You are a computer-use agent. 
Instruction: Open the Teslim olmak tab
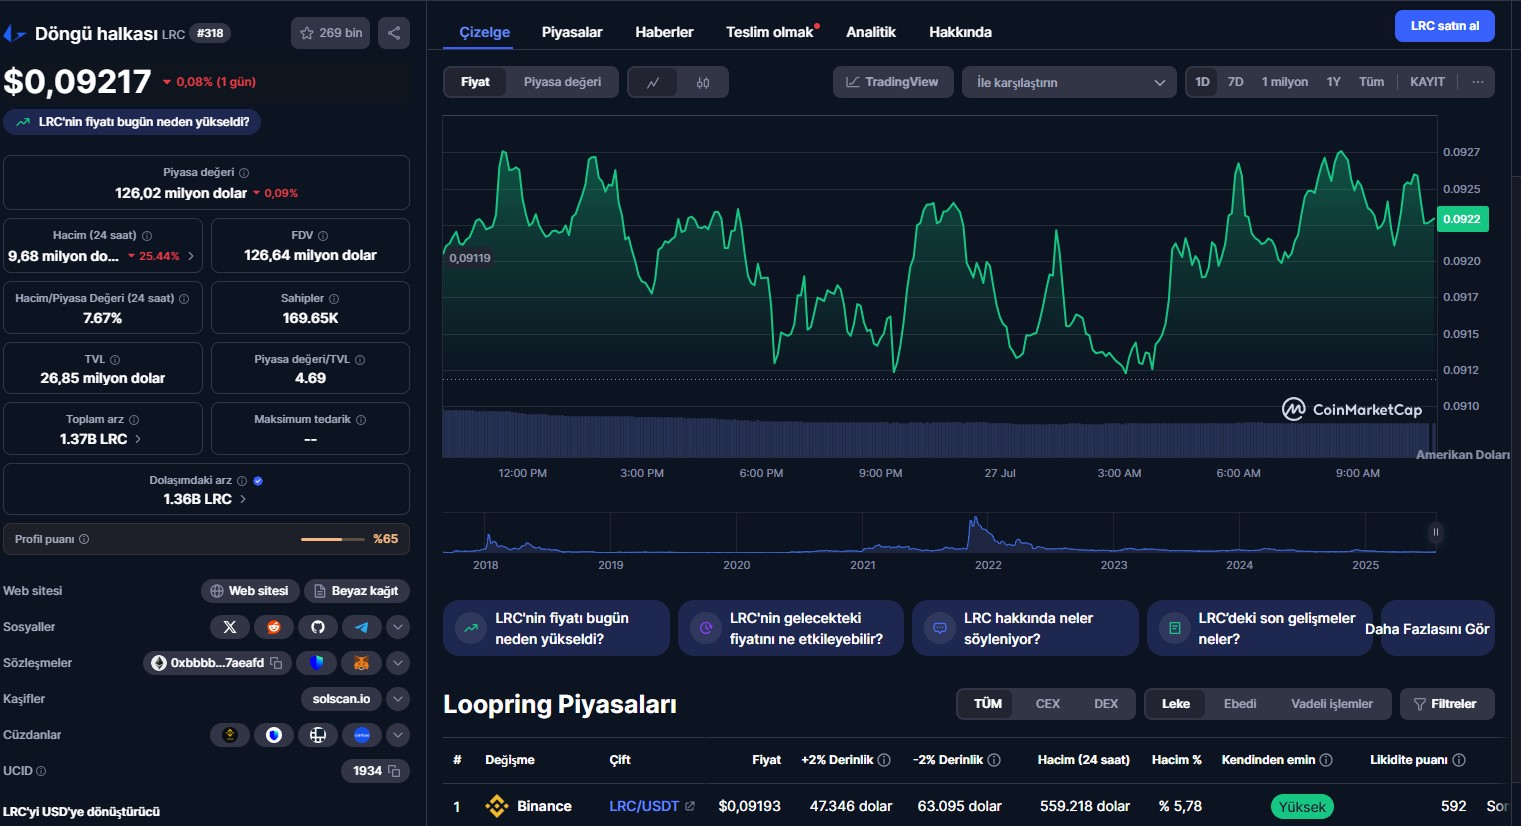(770, 32)
